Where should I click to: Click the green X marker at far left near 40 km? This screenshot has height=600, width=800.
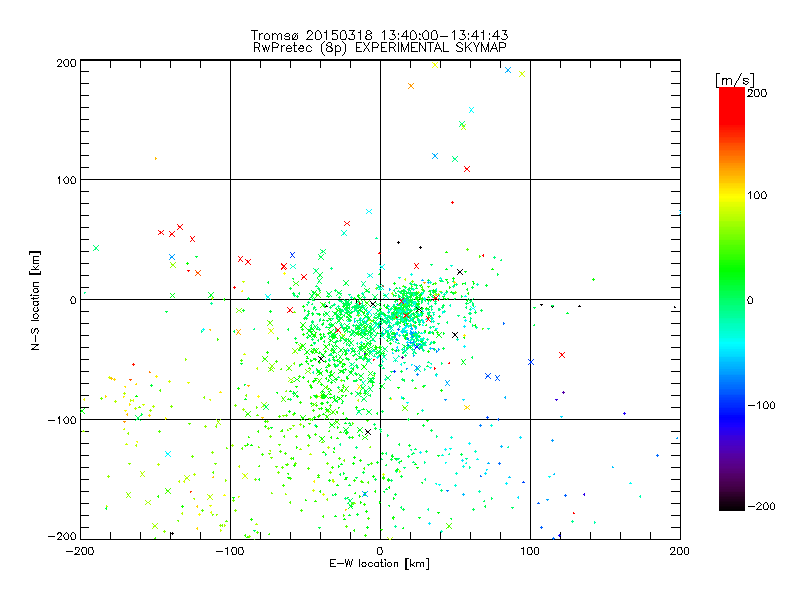(96, 248)
